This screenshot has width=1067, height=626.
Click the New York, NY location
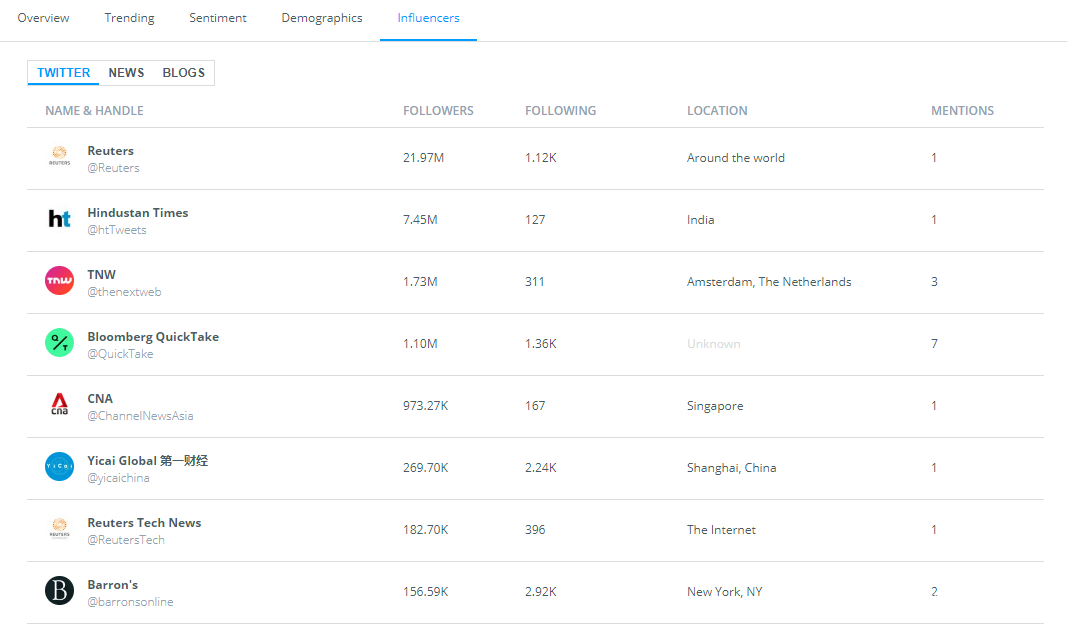coord(725,591)
